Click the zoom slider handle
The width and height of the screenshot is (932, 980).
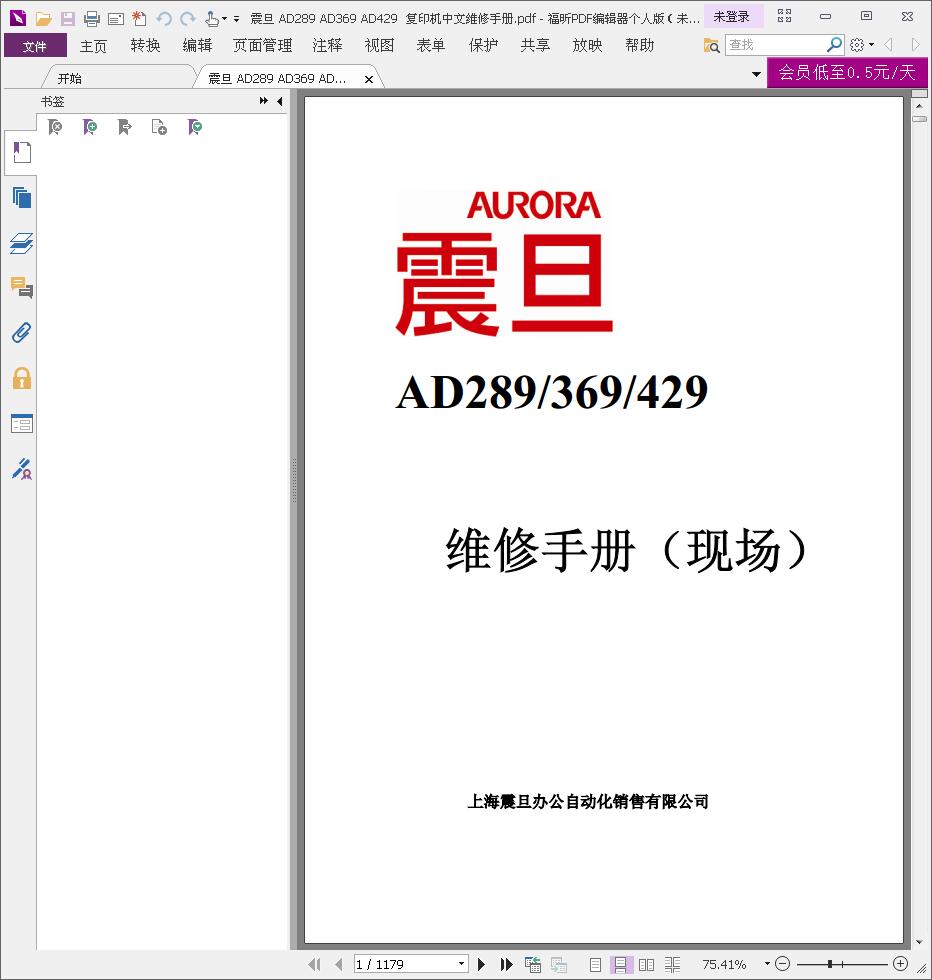tap(829, 964)
